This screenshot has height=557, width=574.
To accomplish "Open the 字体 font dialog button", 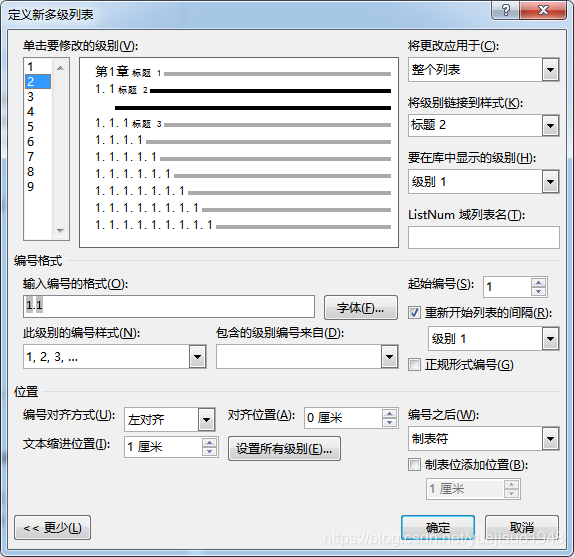I will coord(361,308).
